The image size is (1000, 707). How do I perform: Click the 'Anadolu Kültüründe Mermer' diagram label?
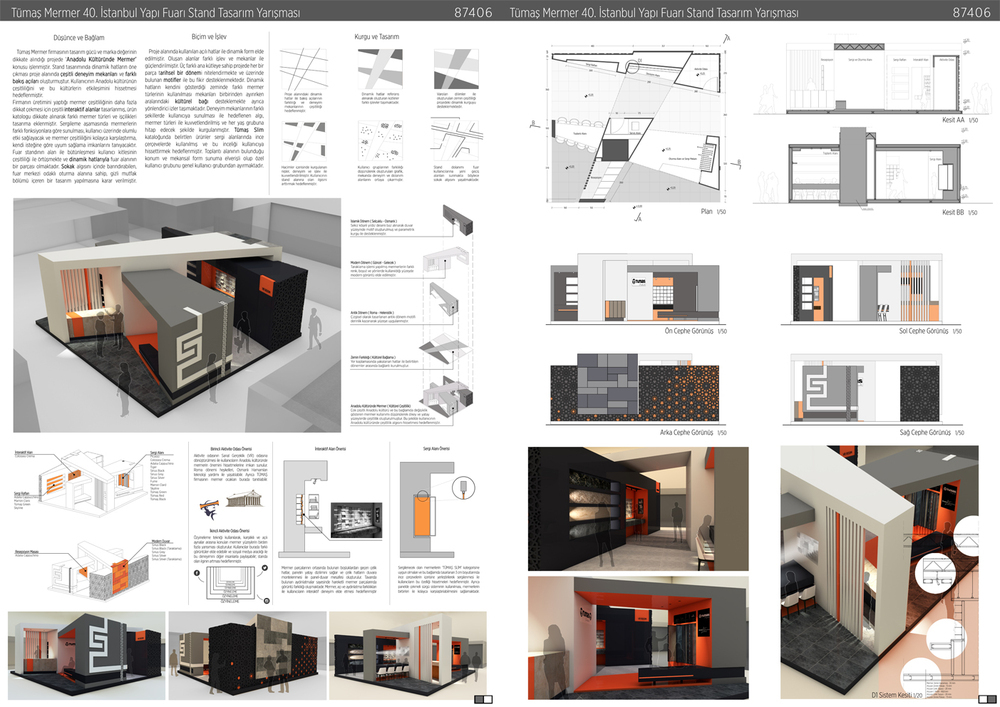[381, 405]
